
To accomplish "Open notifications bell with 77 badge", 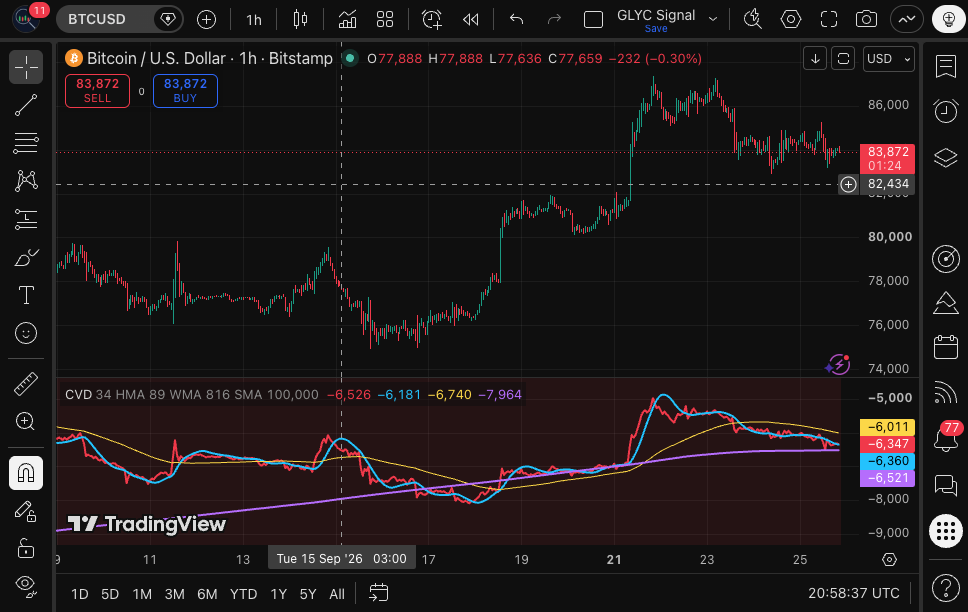I will 946,438.
